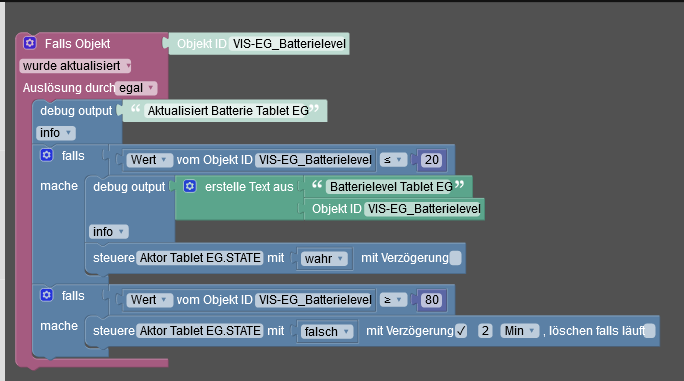684x381 pixels.
Task: Edit the delay value 2
Action: [485, 331]
